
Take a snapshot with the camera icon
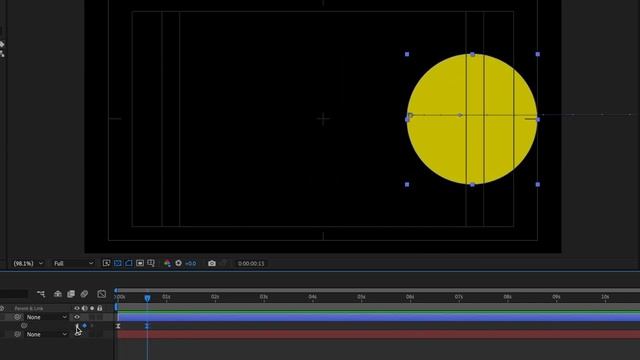[x=211, y=263]
